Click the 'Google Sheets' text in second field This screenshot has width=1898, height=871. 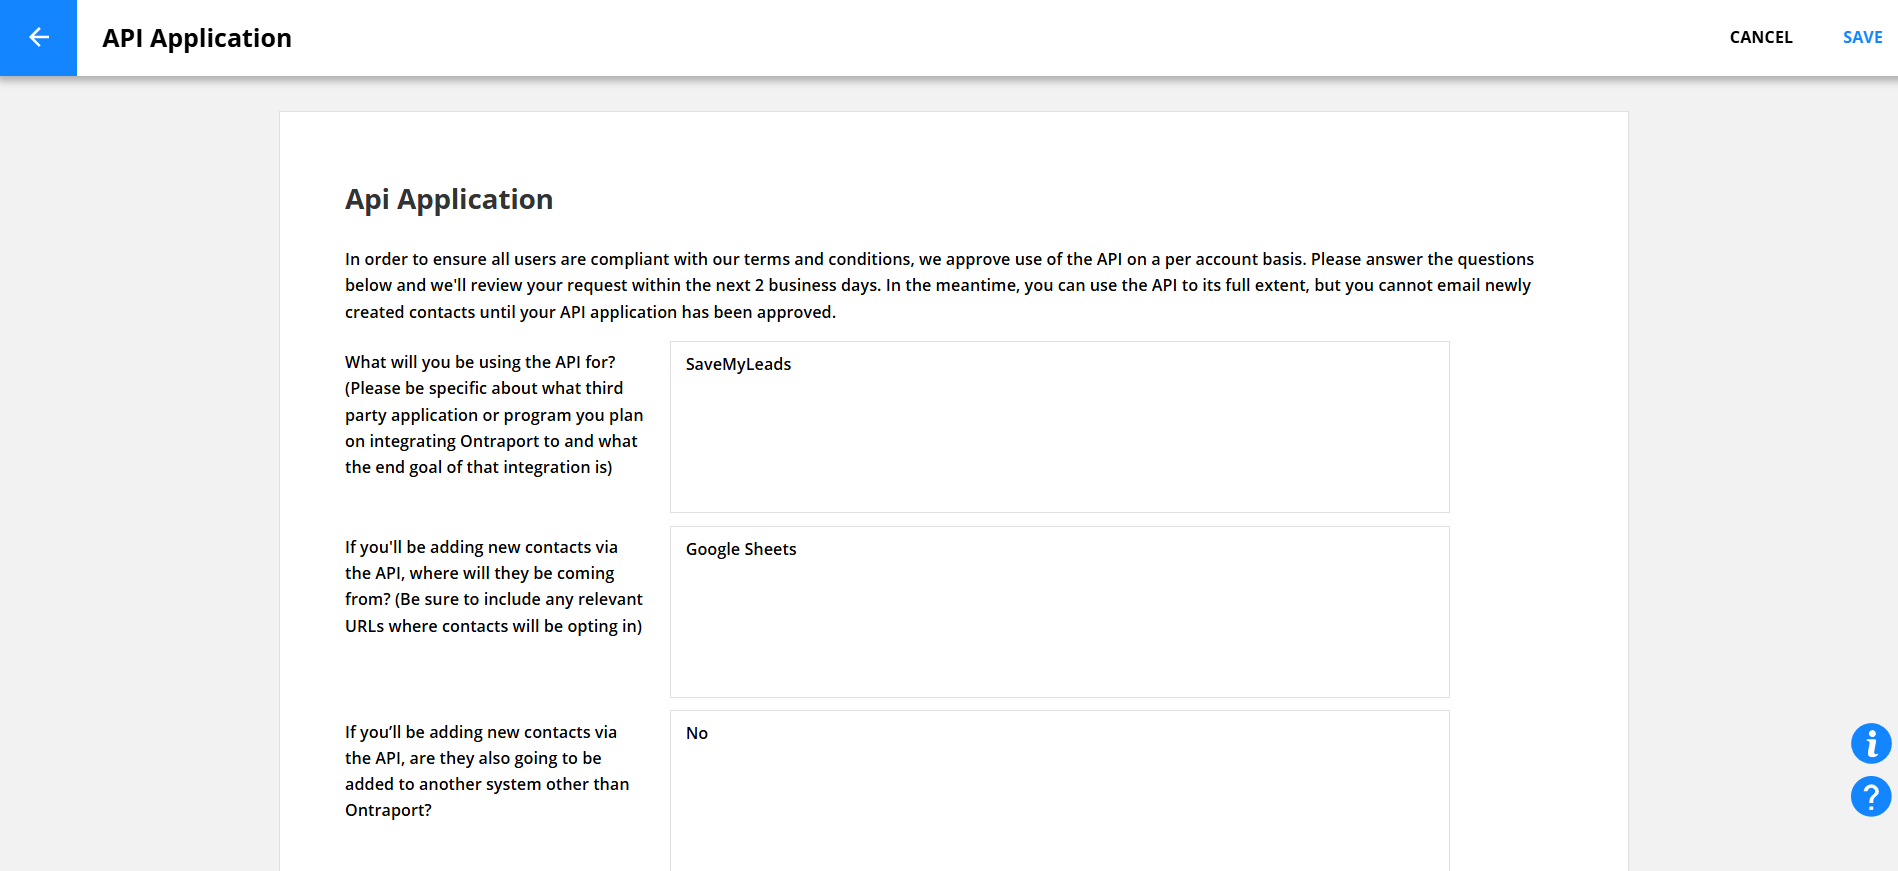tap(741, 550)
